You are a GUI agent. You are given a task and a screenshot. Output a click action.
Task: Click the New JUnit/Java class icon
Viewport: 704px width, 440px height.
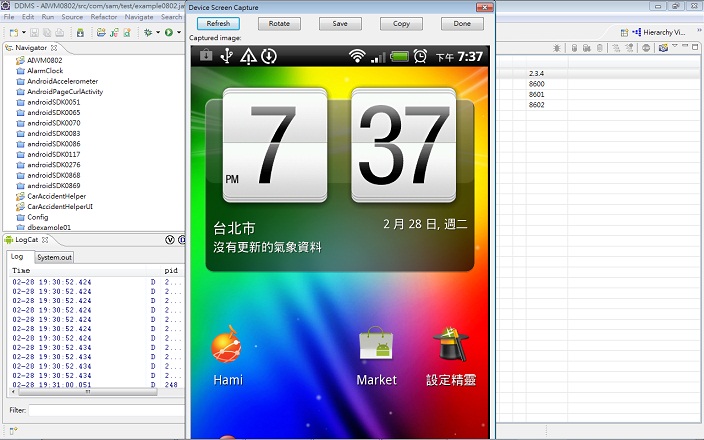tap(114, 32)
